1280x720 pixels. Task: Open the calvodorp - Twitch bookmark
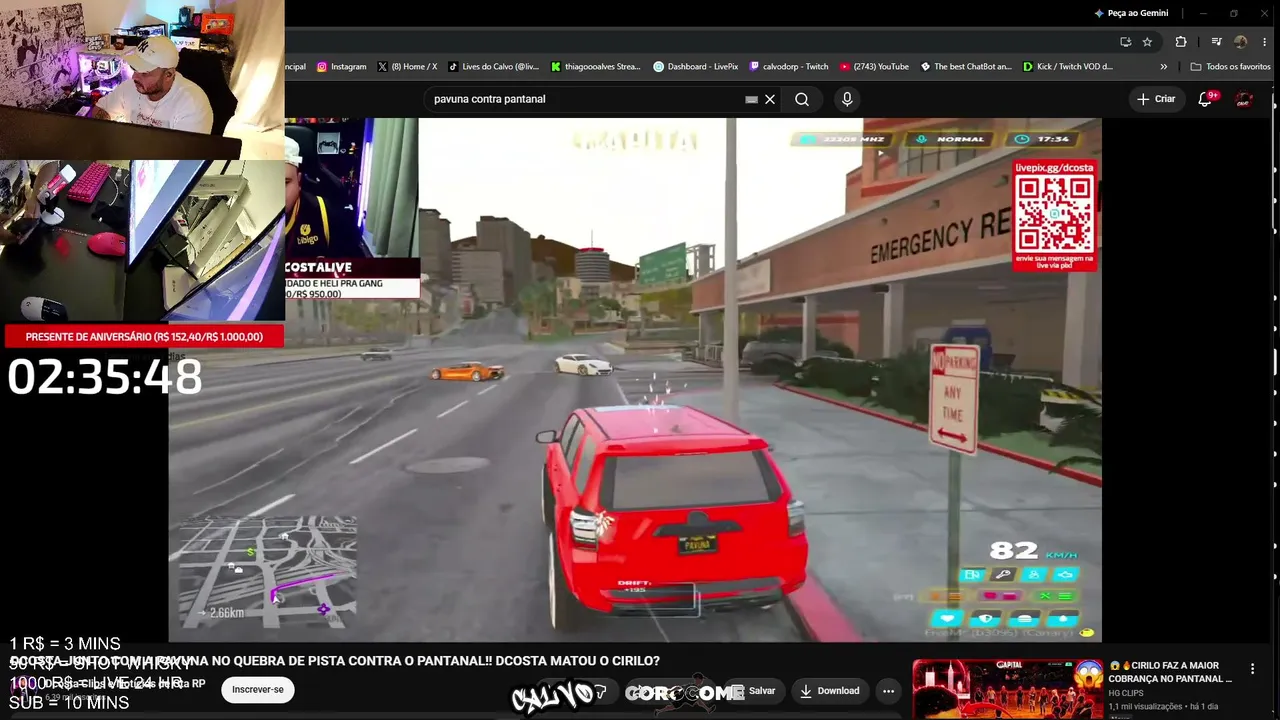click(x=789, y=67)
